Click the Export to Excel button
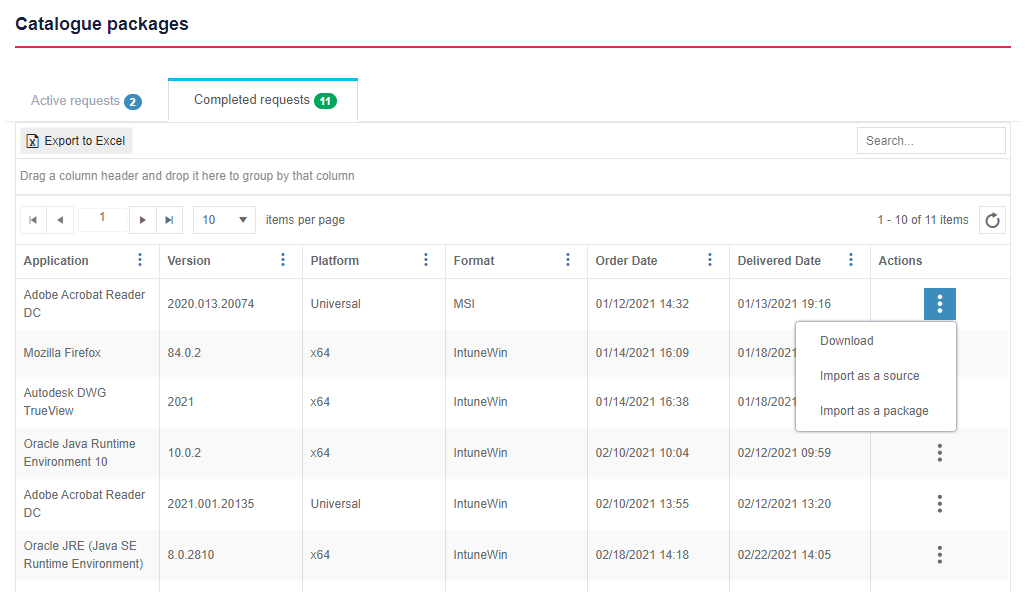Image resolution: width=1025 pixels, height=592 pixels. coord(76,141)
